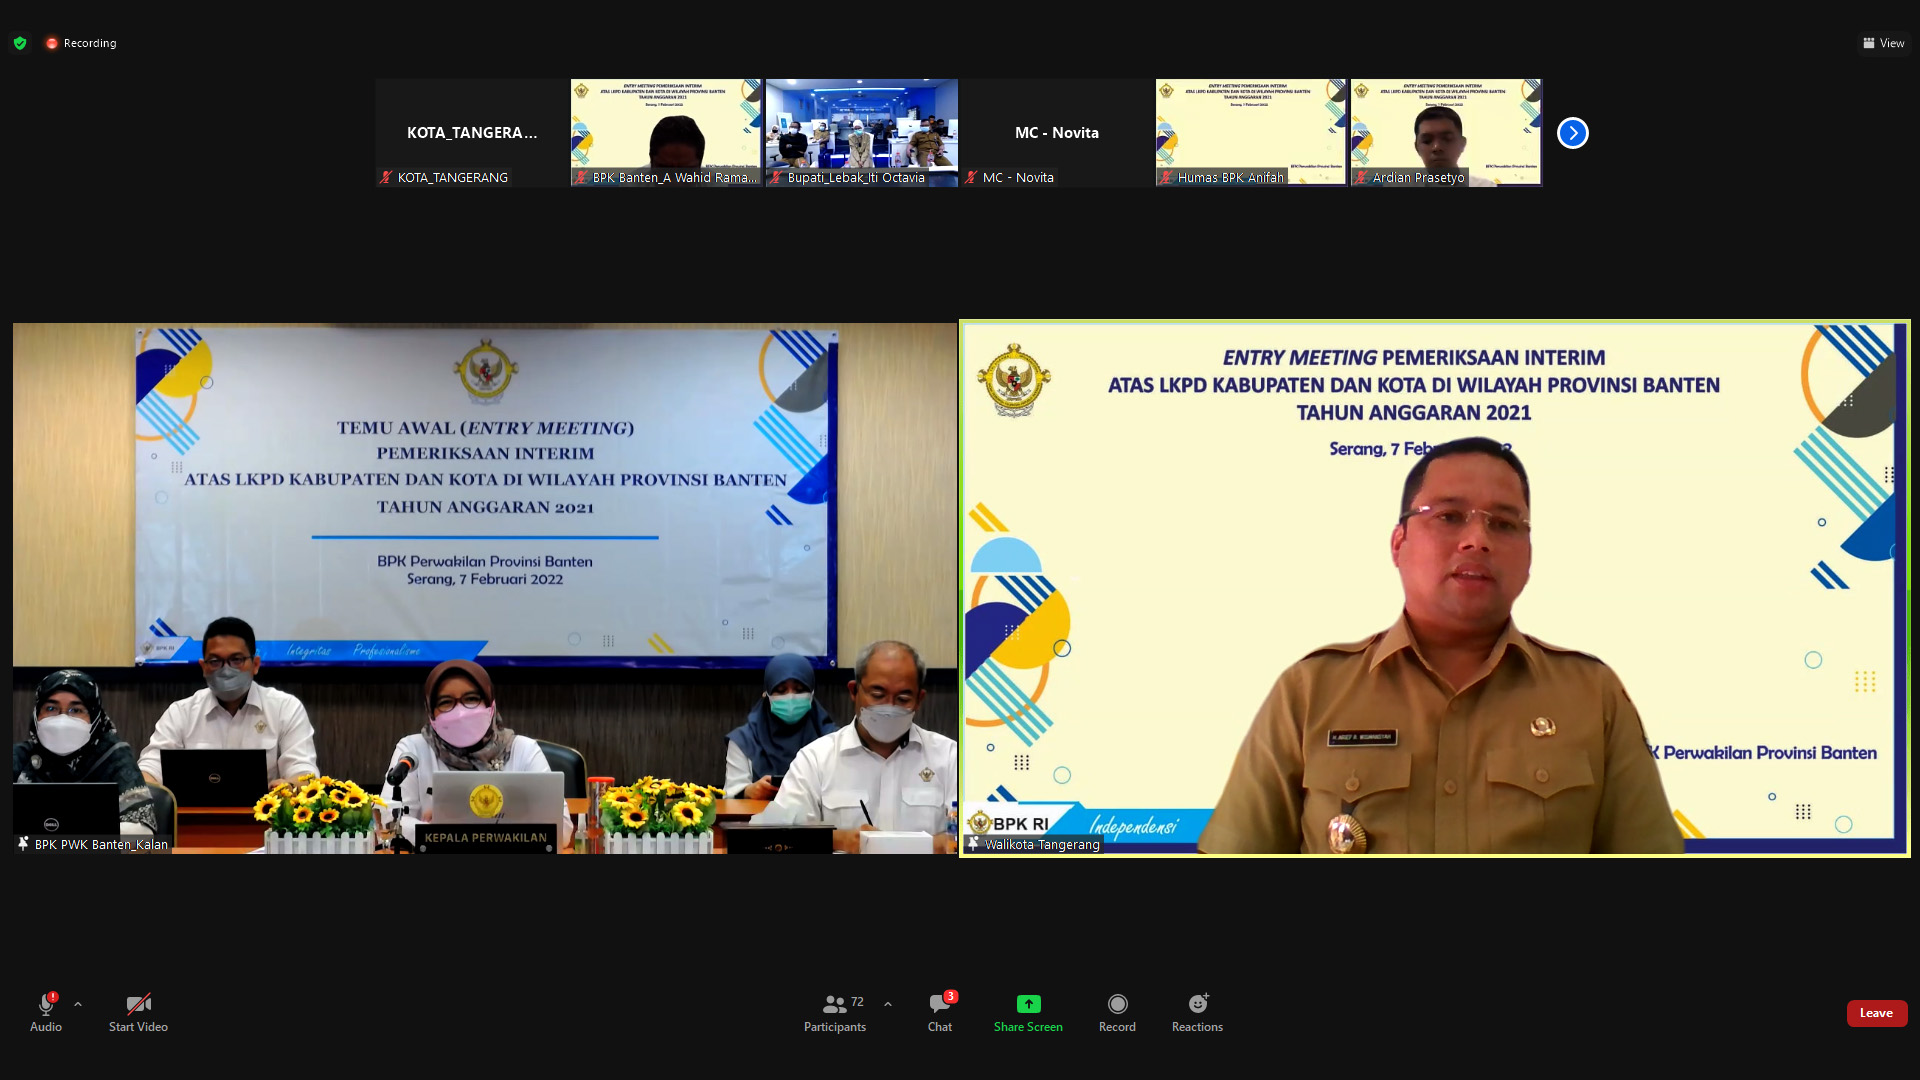Expand audio options arrow next to Audio
This screenshot has height=1080, width=1920.
tap(78, 1004)
